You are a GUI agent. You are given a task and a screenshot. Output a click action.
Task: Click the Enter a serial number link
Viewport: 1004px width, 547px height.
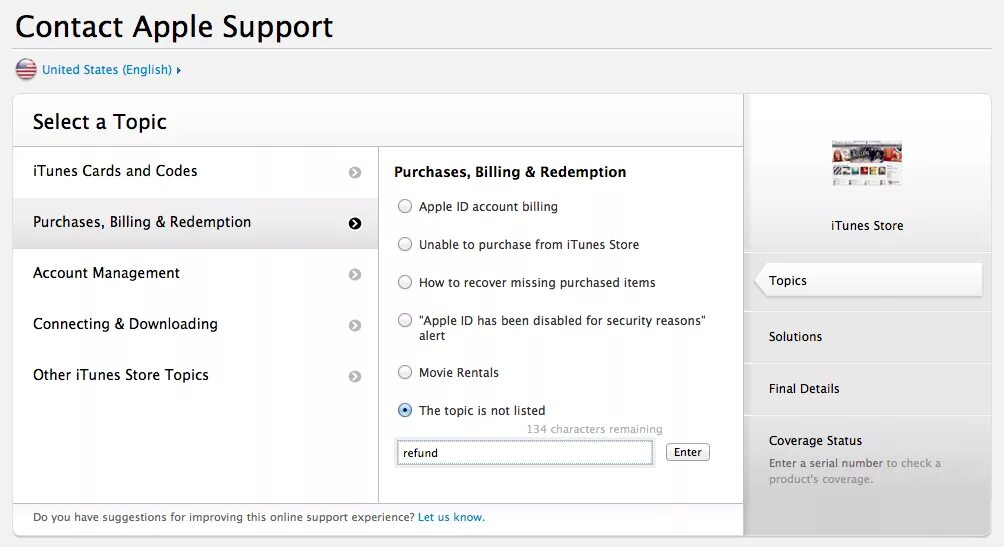825,463
